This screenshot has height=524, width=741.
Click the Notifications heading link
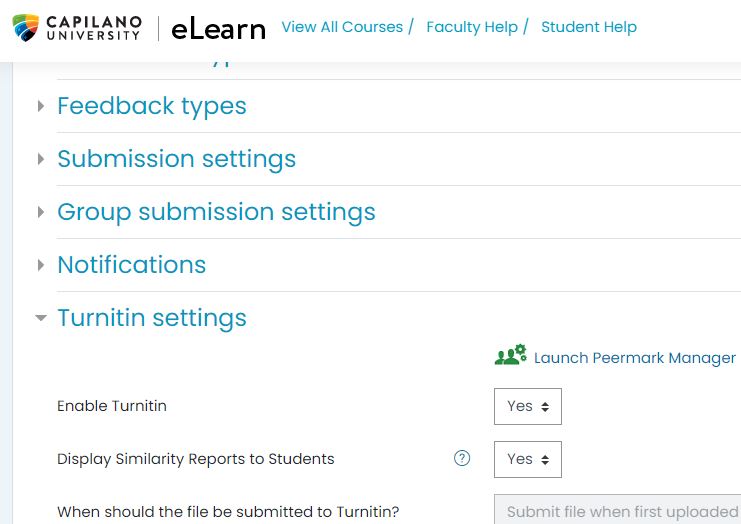click(x=132, y=265)
